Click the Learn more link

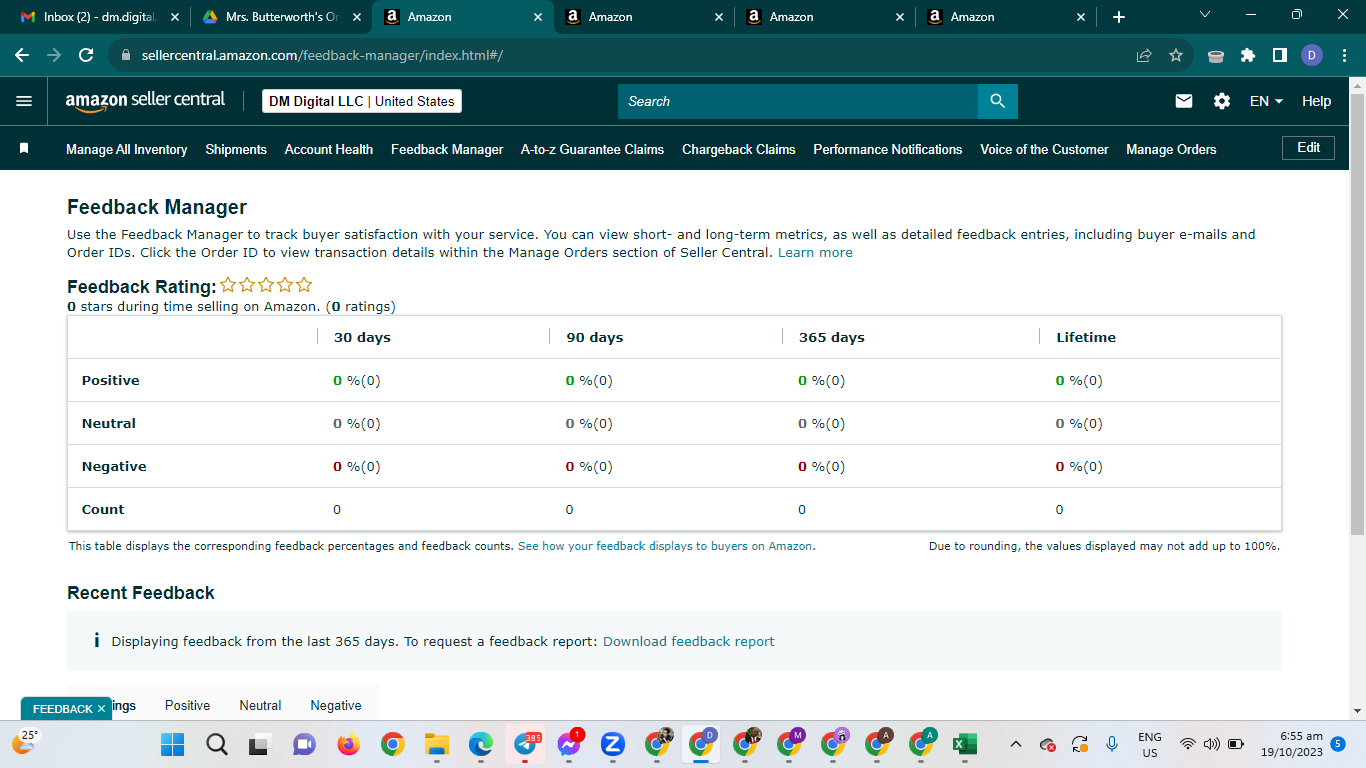click(x=815, y=253)
